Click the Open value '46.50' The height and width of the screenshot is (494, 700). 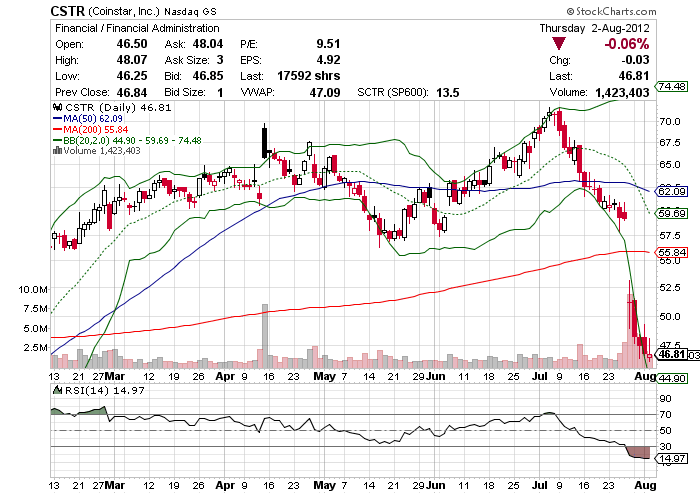(132, 44)
